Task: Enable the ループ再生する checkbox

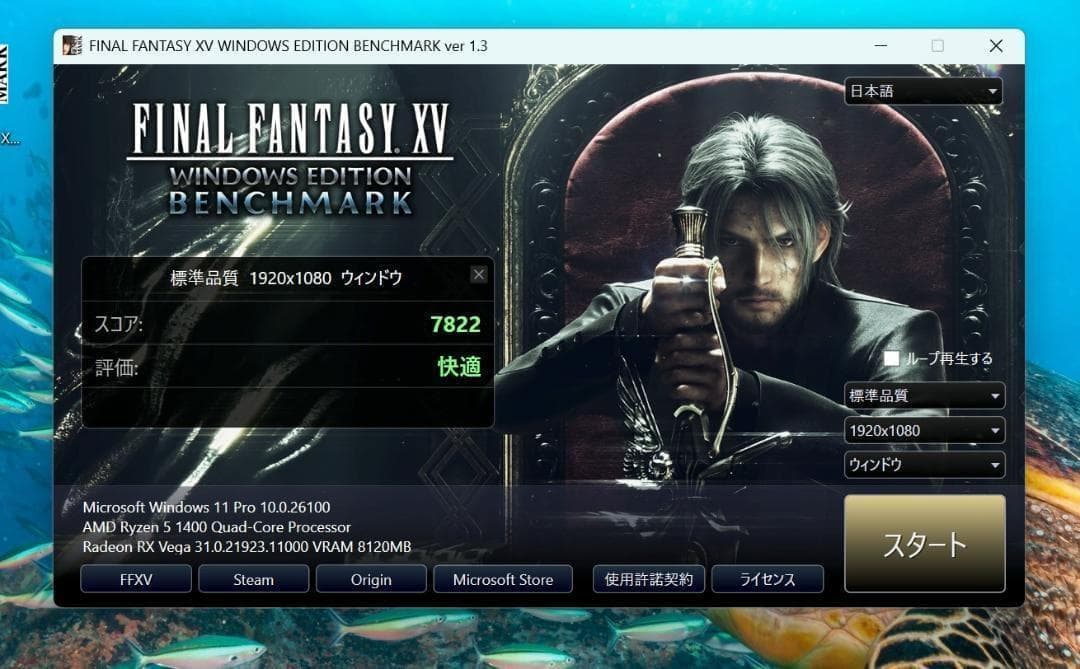Action: 892,358
